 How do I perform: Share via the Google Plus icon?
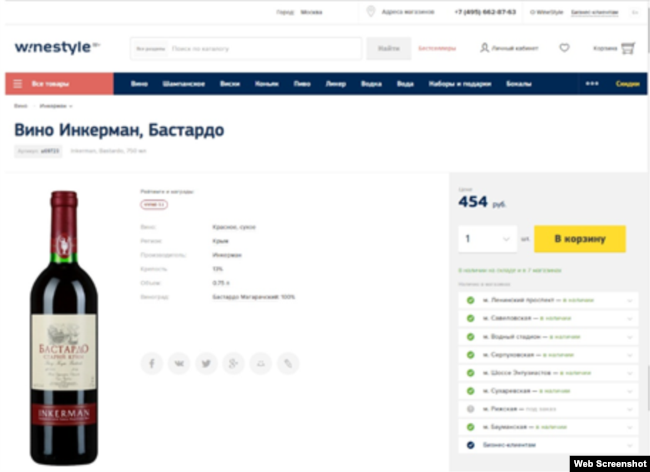point(233,363)
